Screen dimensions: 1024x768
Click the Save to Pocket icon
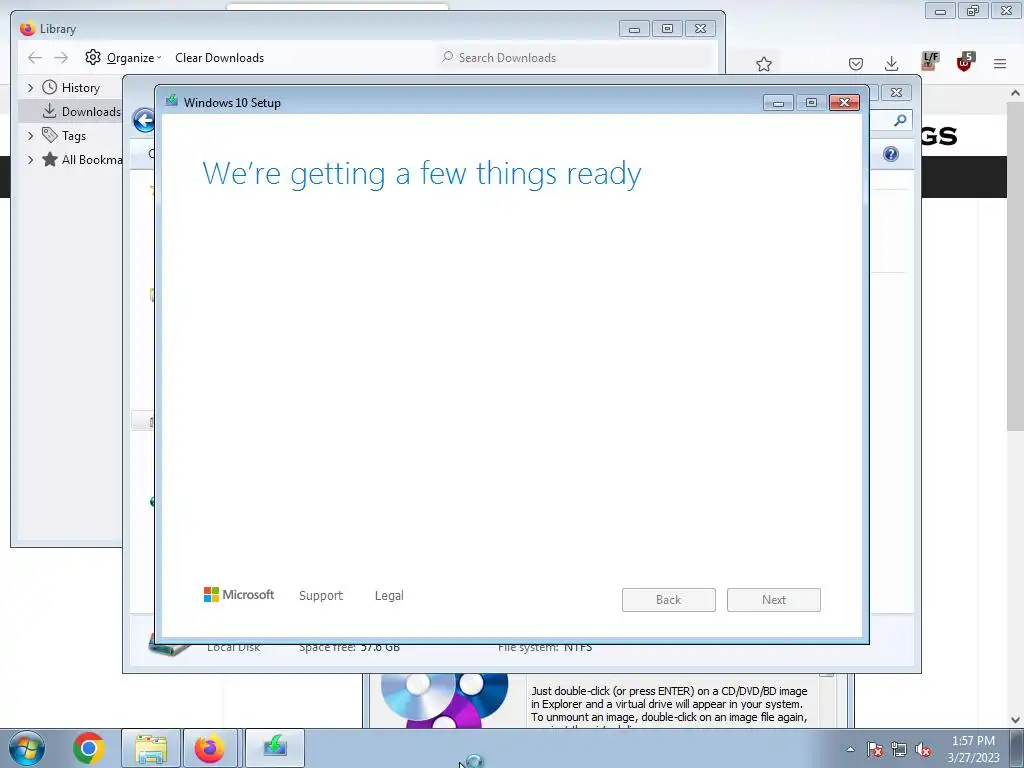(856, 63)
